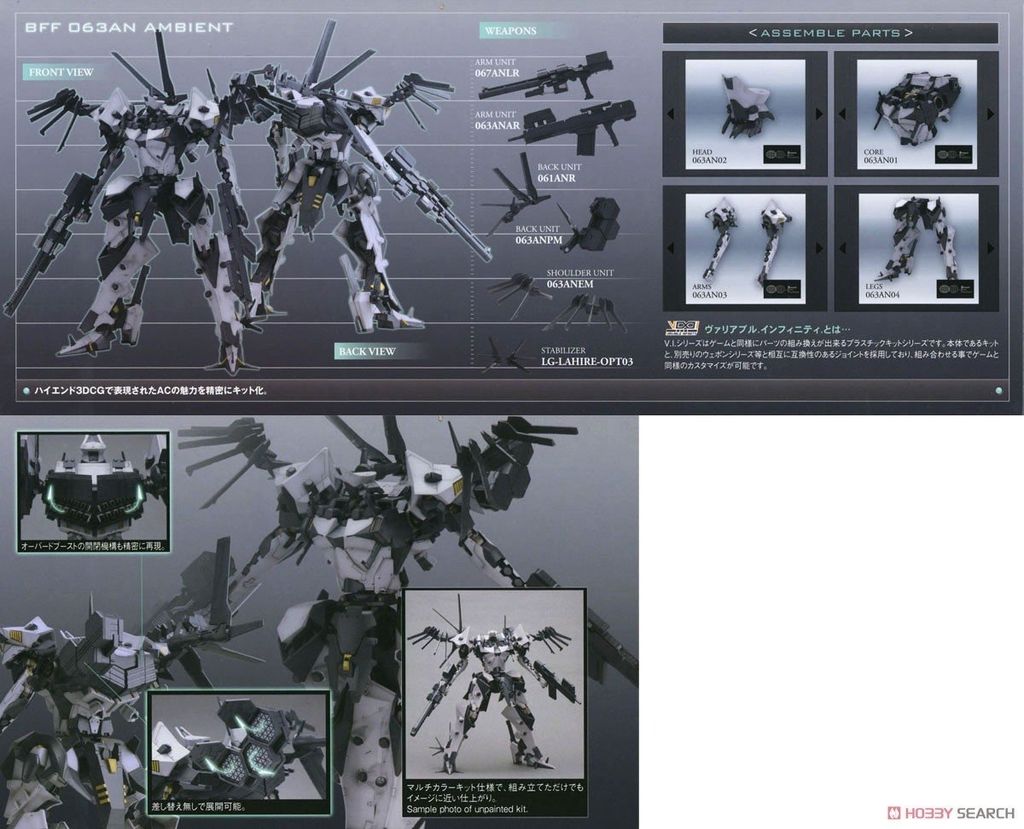Click the dark badge in the HEAD 063AN02 panel
The width and height of the screenshot is (1024, 829).
tap(782, 155)
